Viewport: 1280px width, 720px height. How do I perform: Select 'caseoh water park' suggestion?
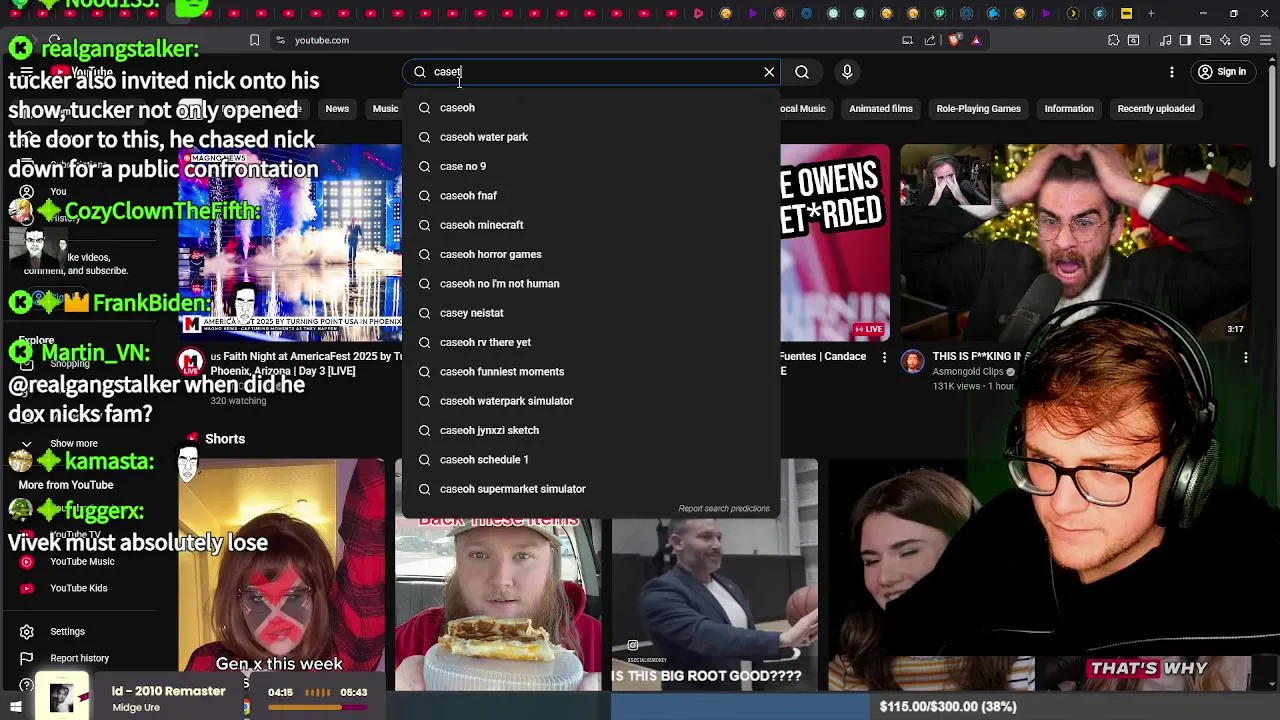(591, 137)
